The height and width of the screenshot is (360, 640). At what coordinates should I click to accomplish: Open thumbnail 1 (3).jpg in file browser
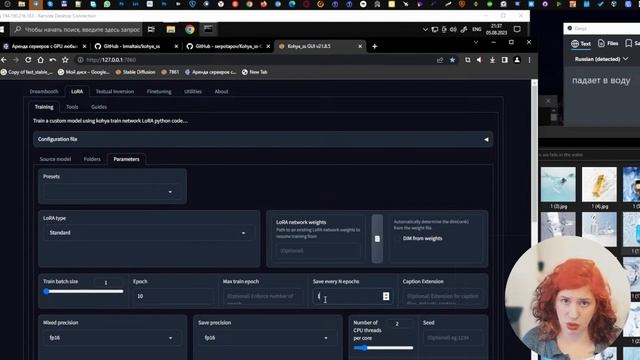[558, 184]
